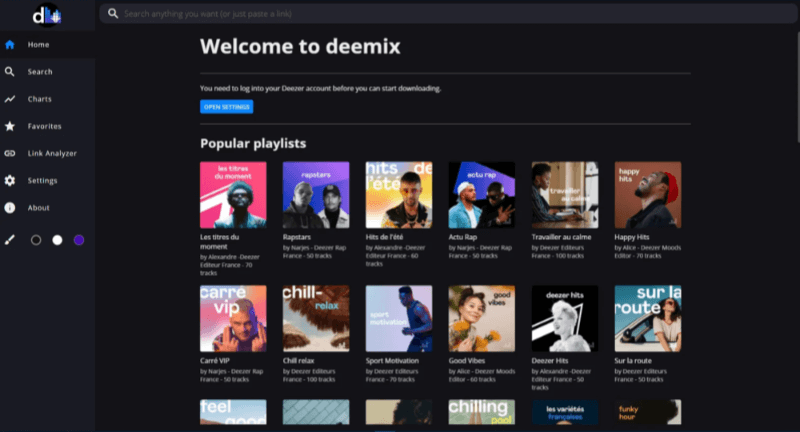Open the Search sidebar item
800x432 pixels.
[47, 72]
